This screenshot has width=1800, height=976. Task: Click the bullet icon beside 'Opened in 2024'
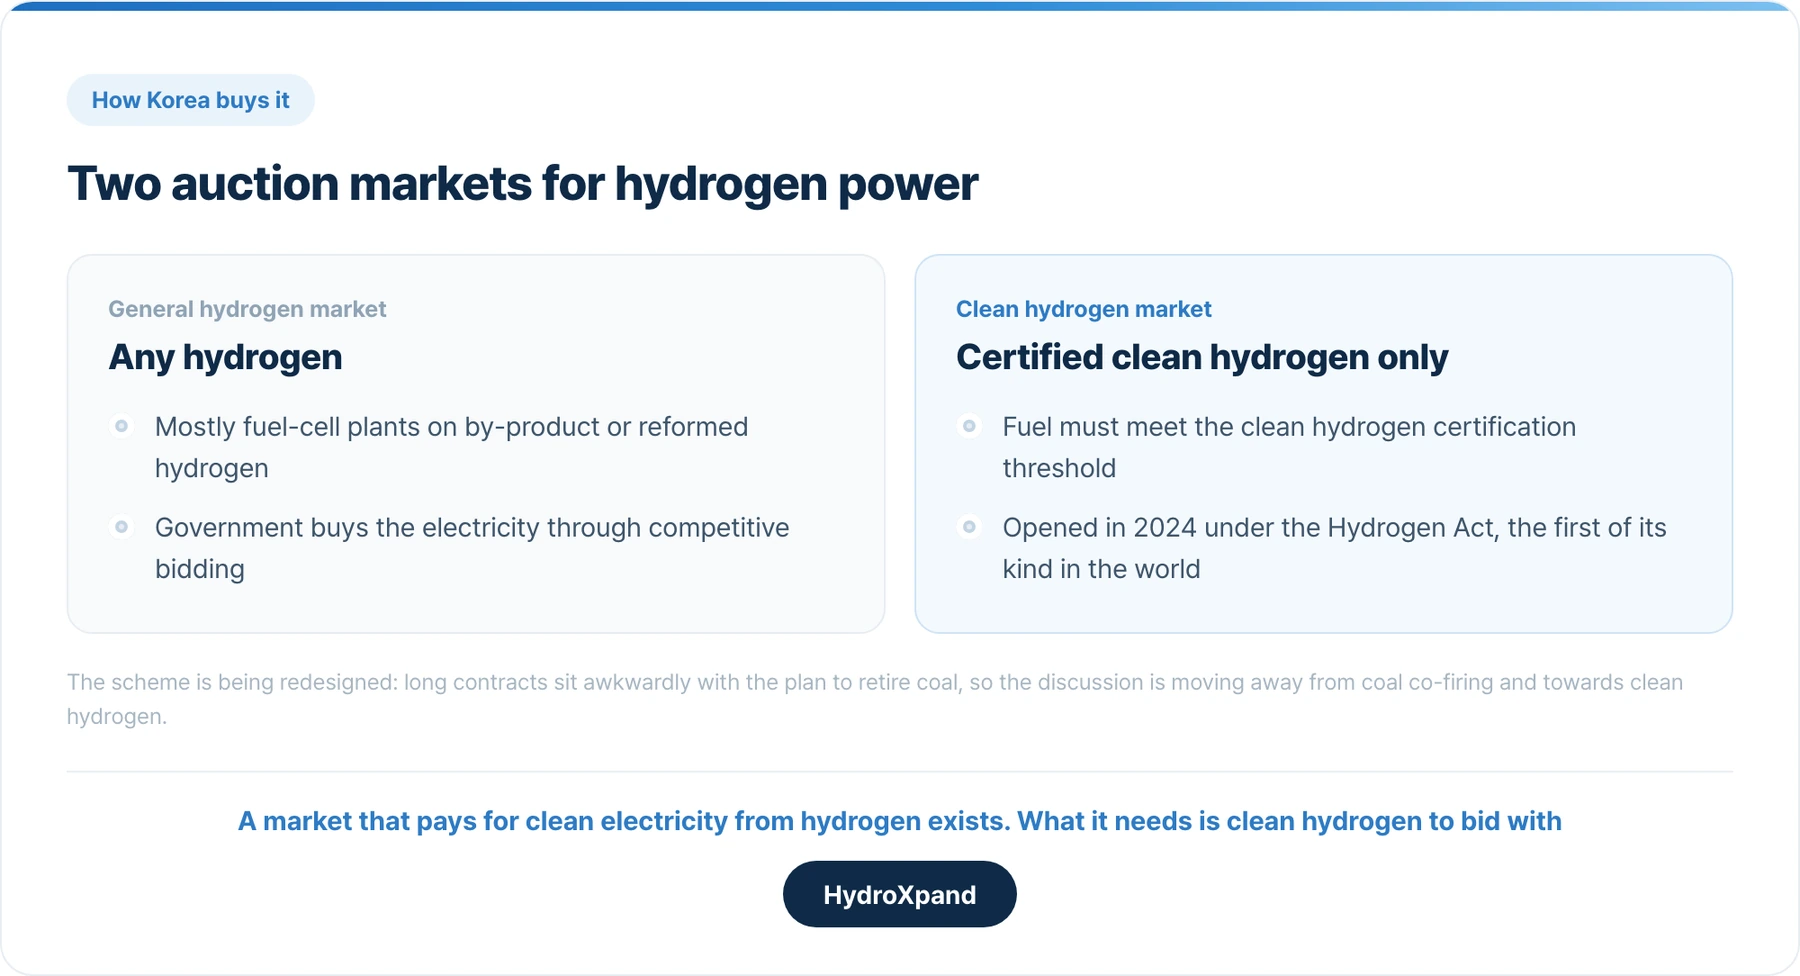point(969,527)
